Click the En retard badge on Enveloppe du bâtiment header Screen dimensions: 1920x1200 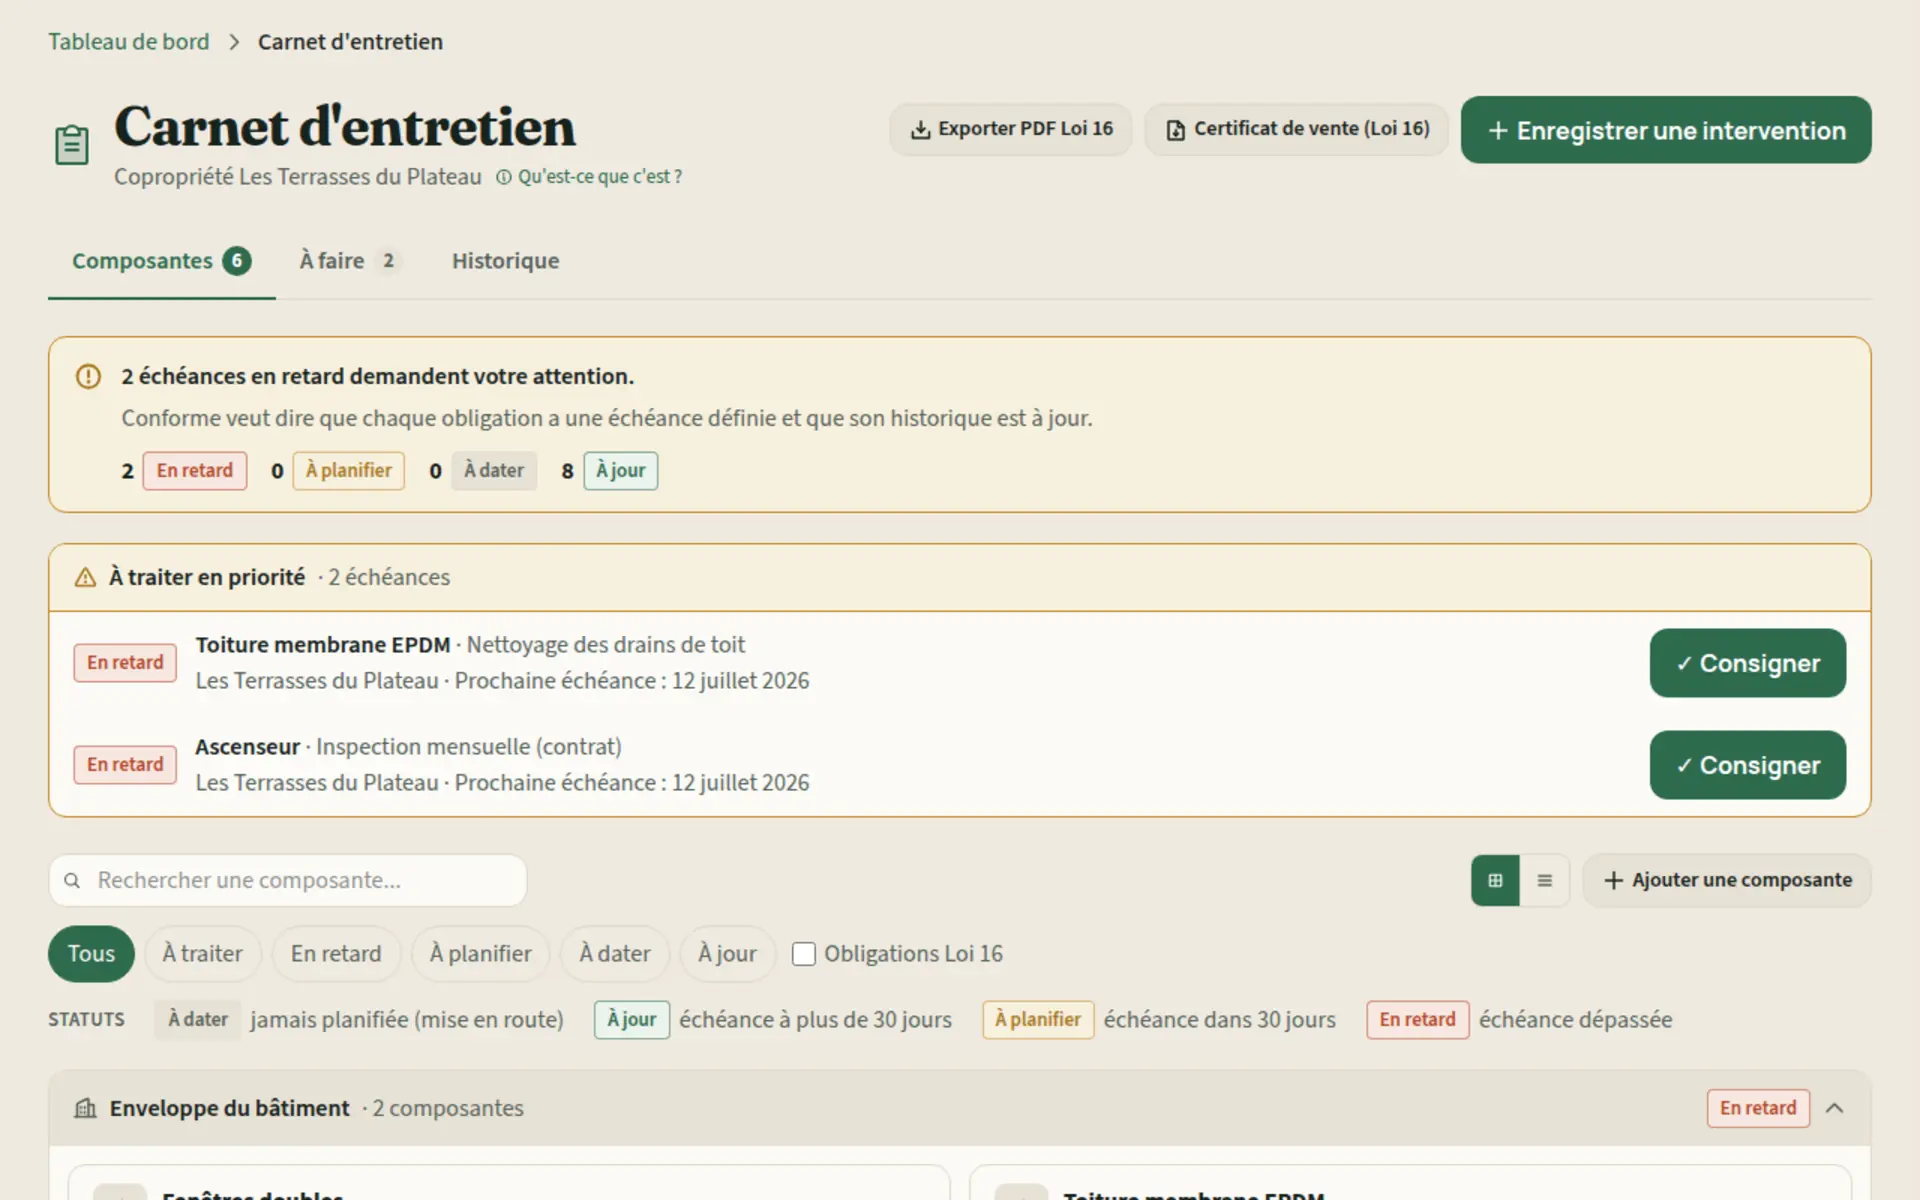click(x=1758, y=1108)
